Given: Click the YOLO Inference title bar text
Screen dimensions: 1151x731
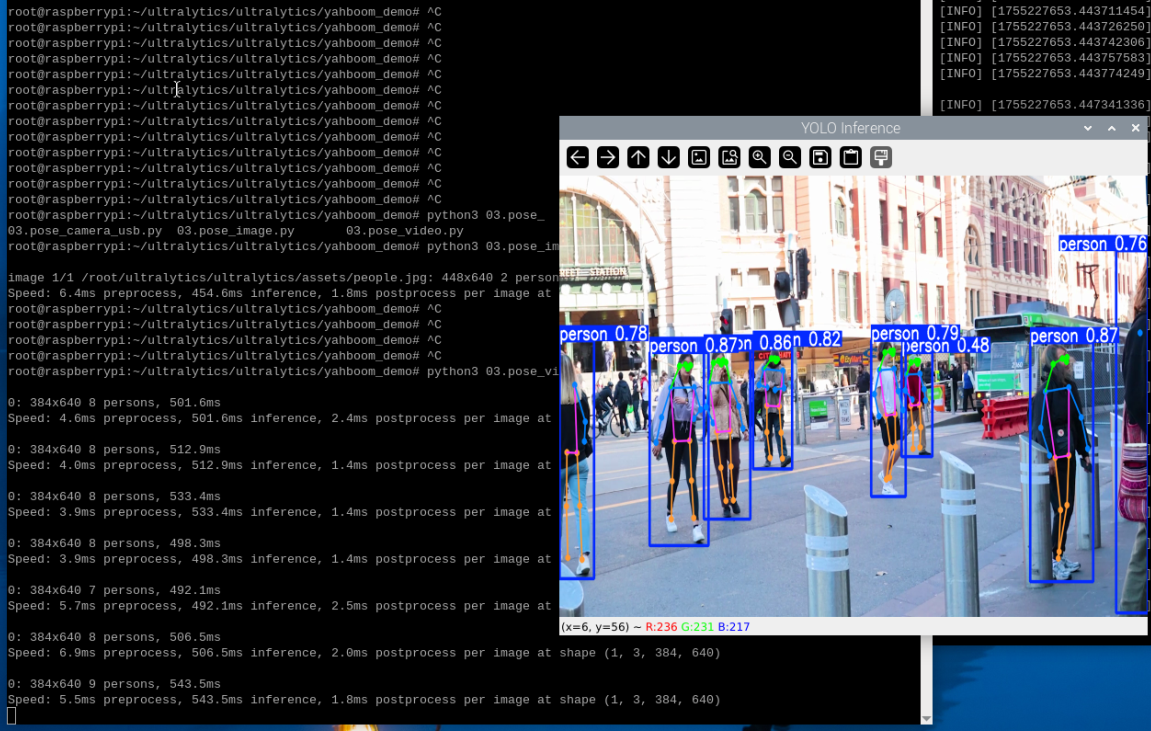Looking at the screenshot, I should pyautogui.click(x=850, y=128).
